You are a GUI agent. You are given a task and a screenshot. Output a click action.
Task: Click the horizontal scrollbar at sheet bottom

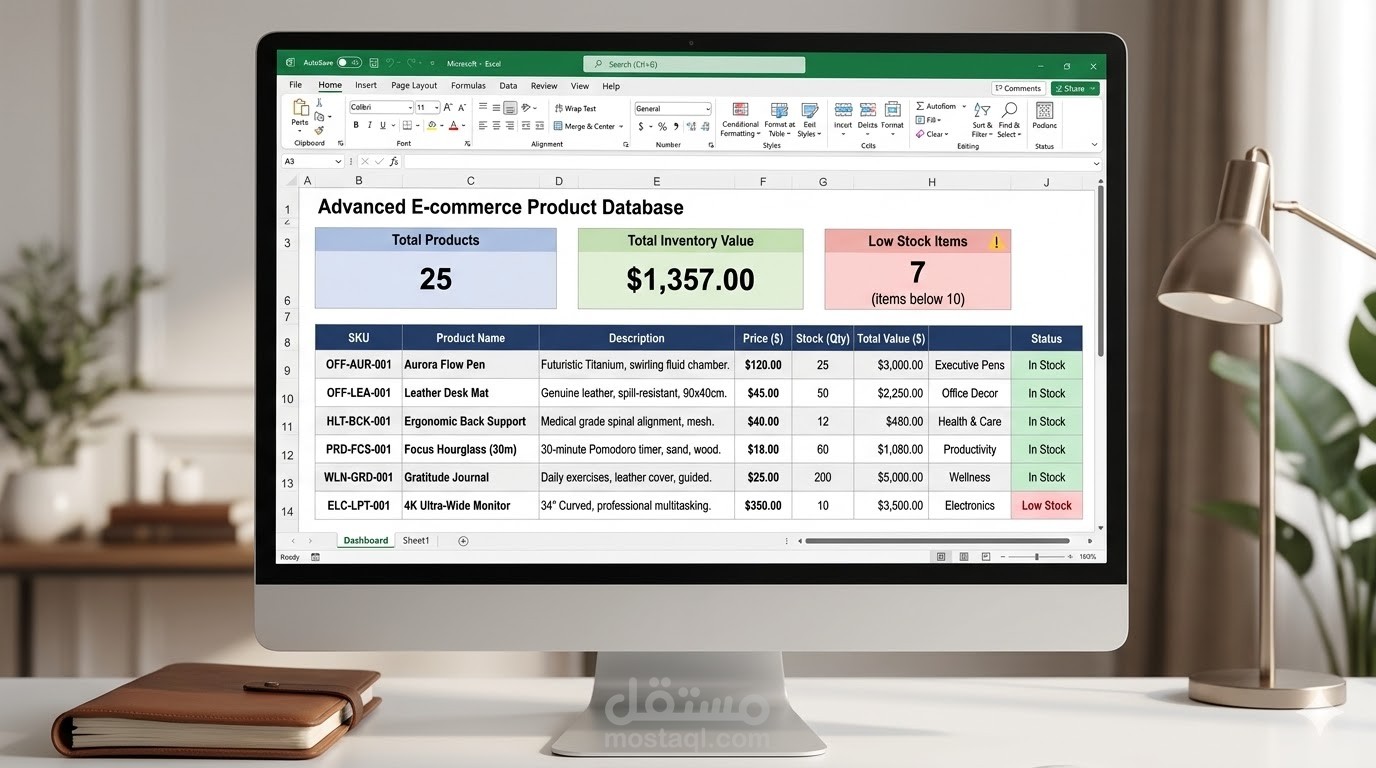pyautogui.click(x=937, y=541)
